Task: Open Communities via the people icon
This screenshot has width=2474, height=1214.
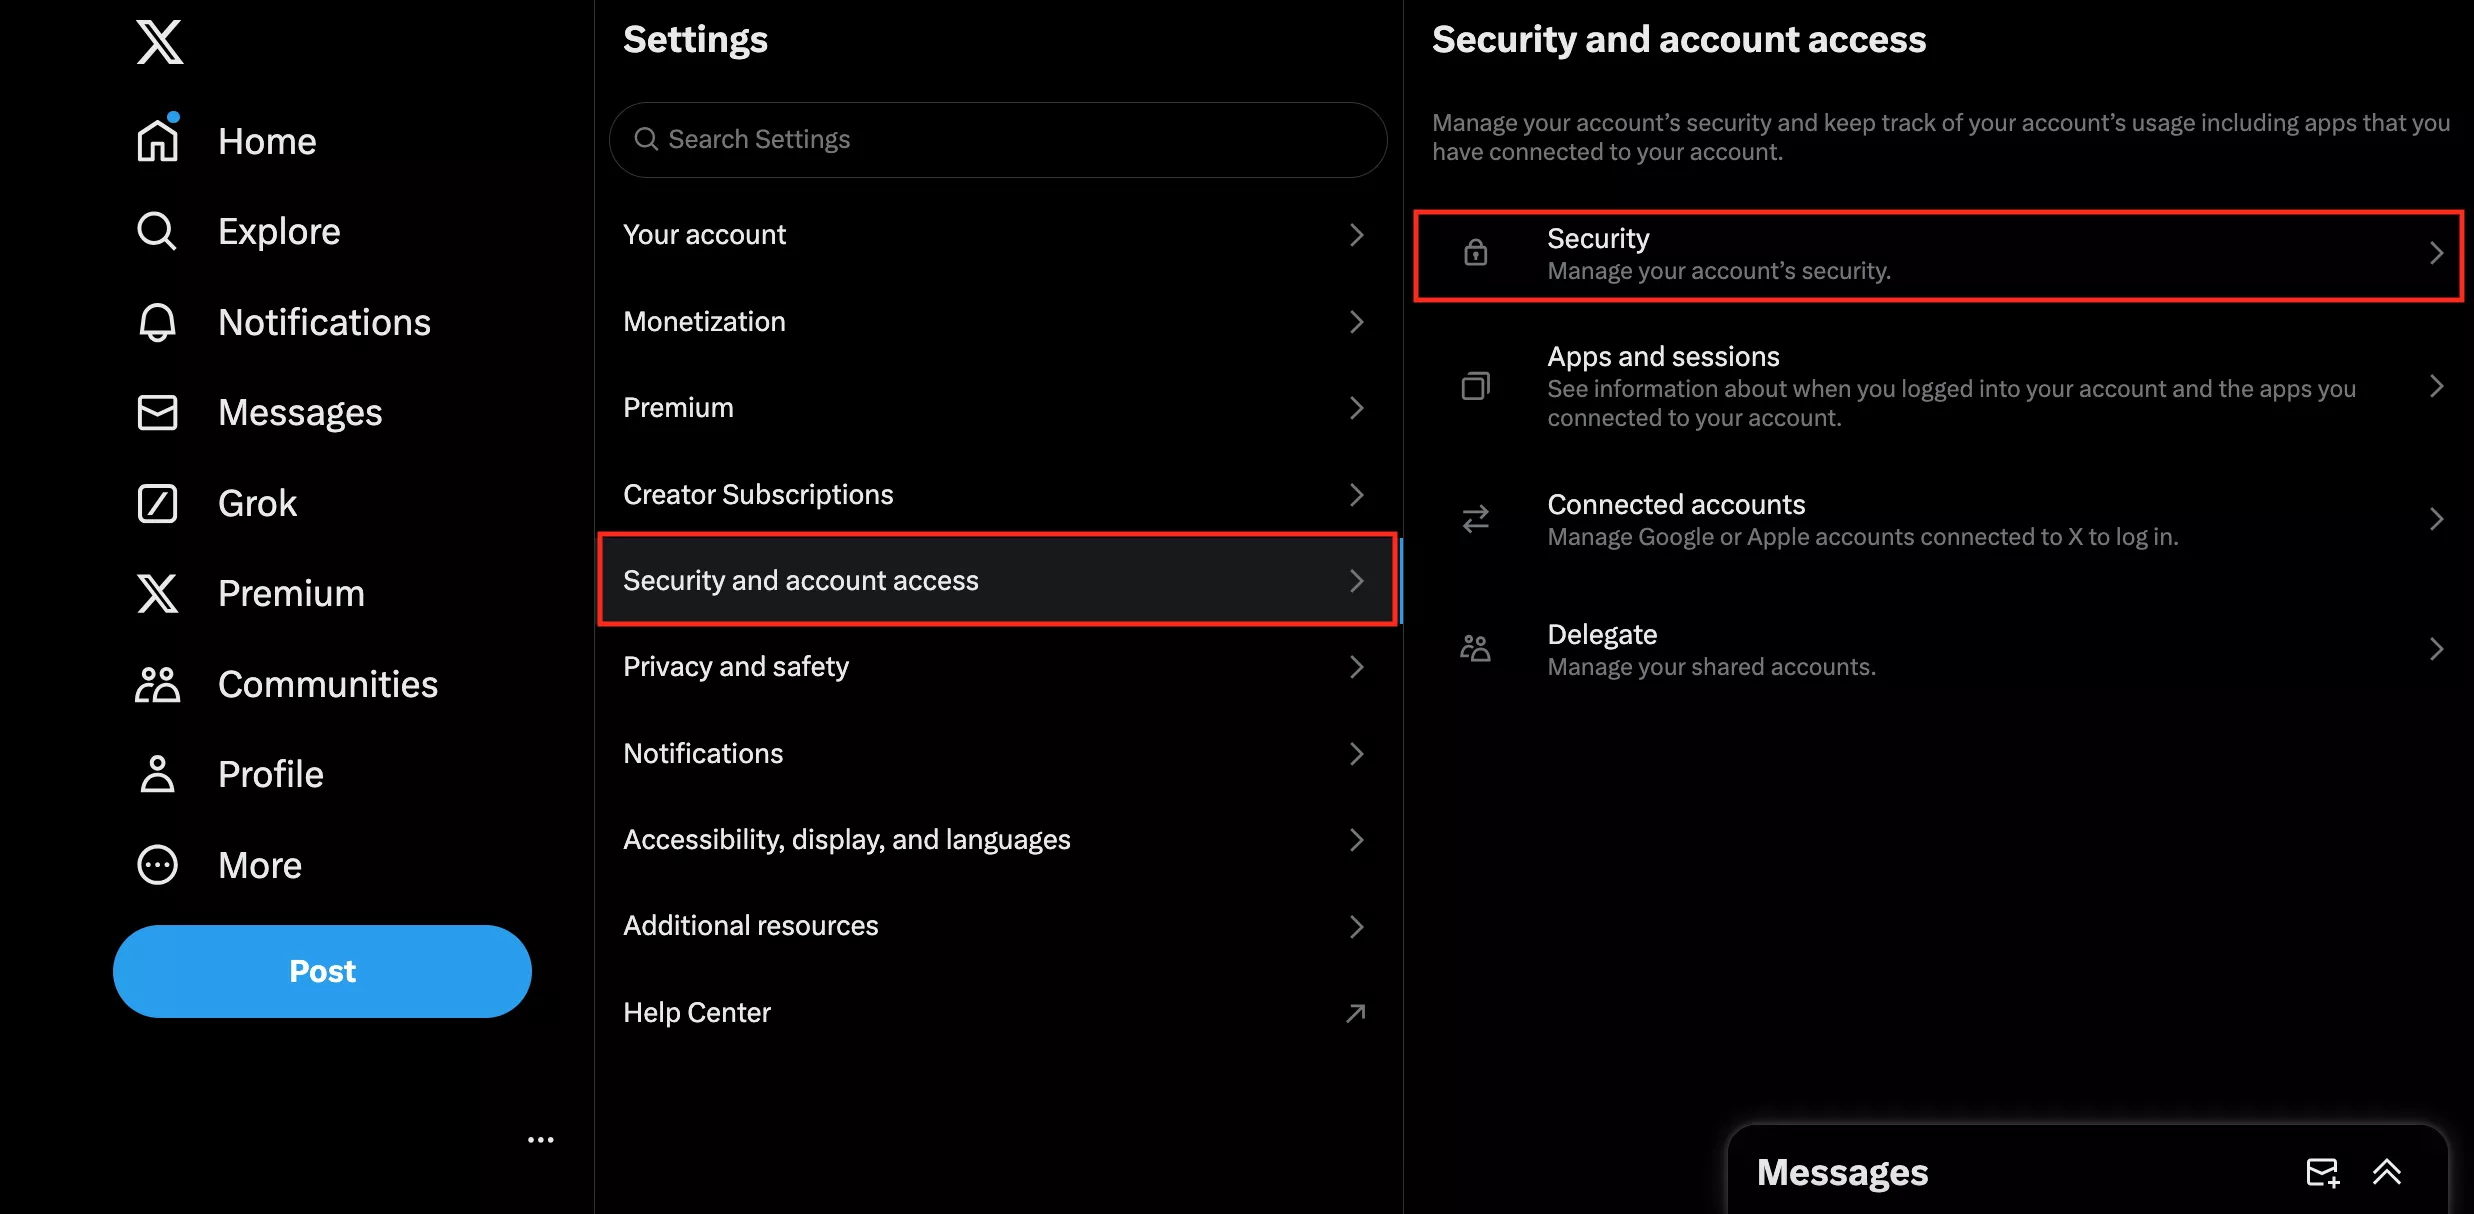Action: click(157, 684)
